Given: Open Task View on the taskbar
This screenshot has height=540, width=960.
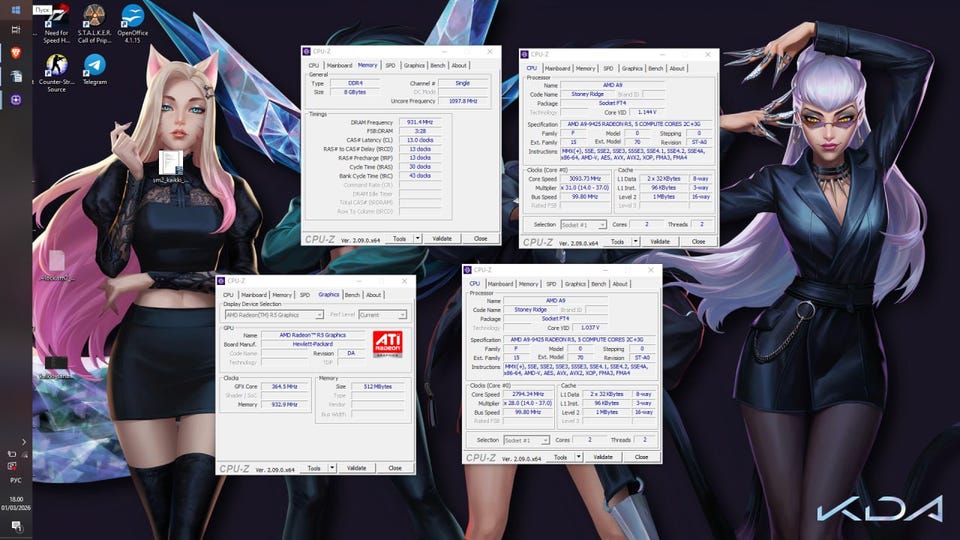Looking at the screenshot, I should coord(16,29).
